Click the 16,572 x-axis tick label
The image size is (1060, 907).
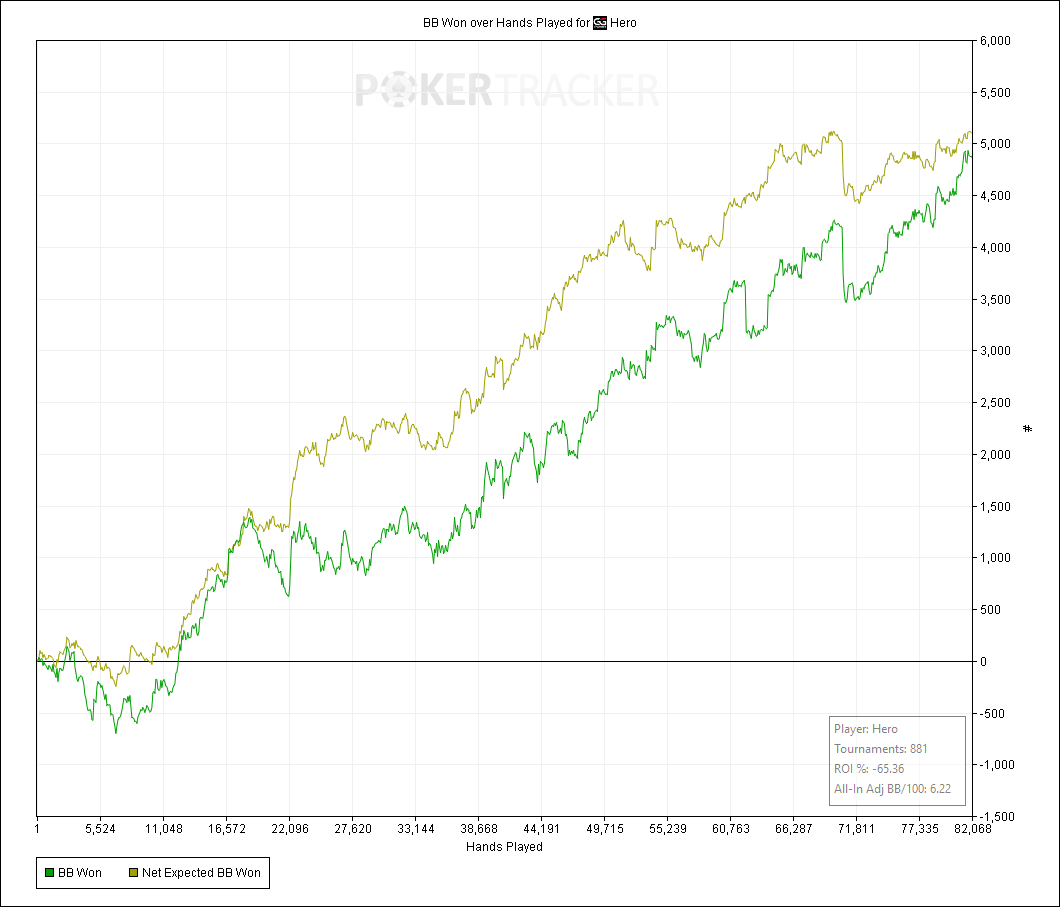(x=226, y=829)
